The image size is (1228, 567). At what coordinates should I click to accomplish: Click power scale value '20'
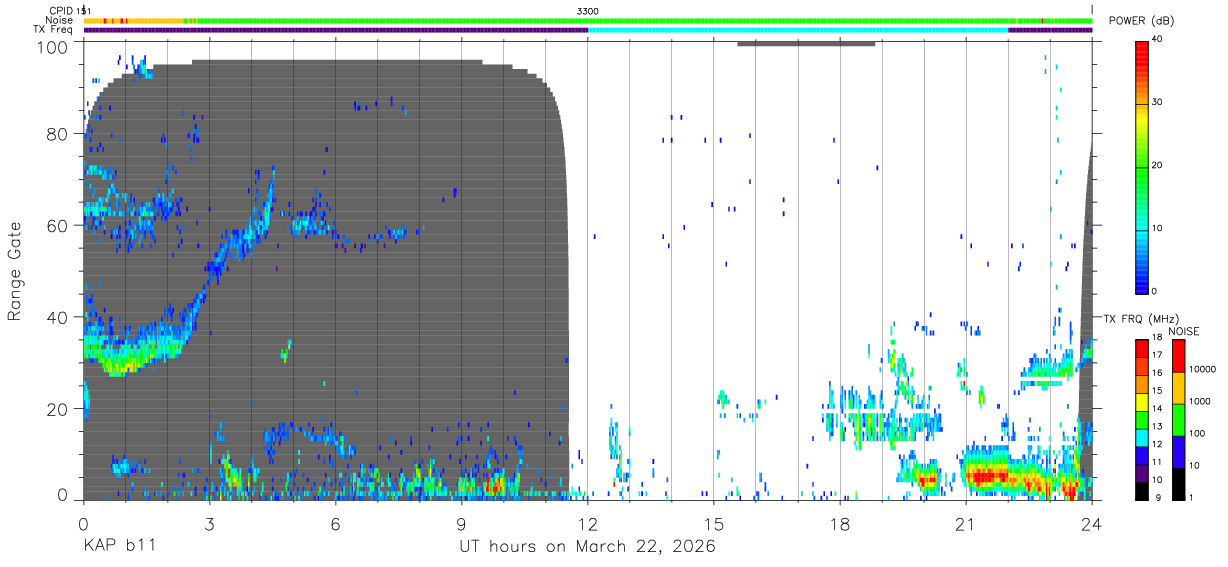point(1157,166)
